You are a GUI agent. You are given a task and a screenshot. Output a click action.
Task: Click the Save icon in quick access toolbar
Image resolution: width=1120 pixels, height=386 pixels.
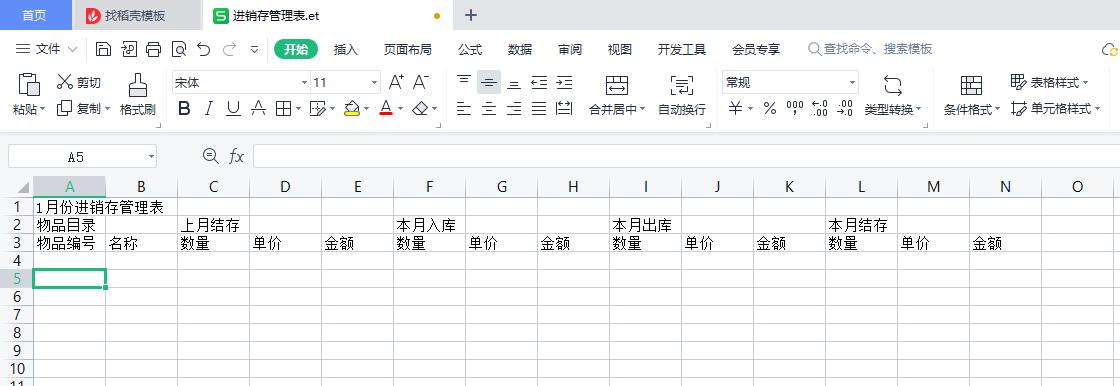point(104,49)
